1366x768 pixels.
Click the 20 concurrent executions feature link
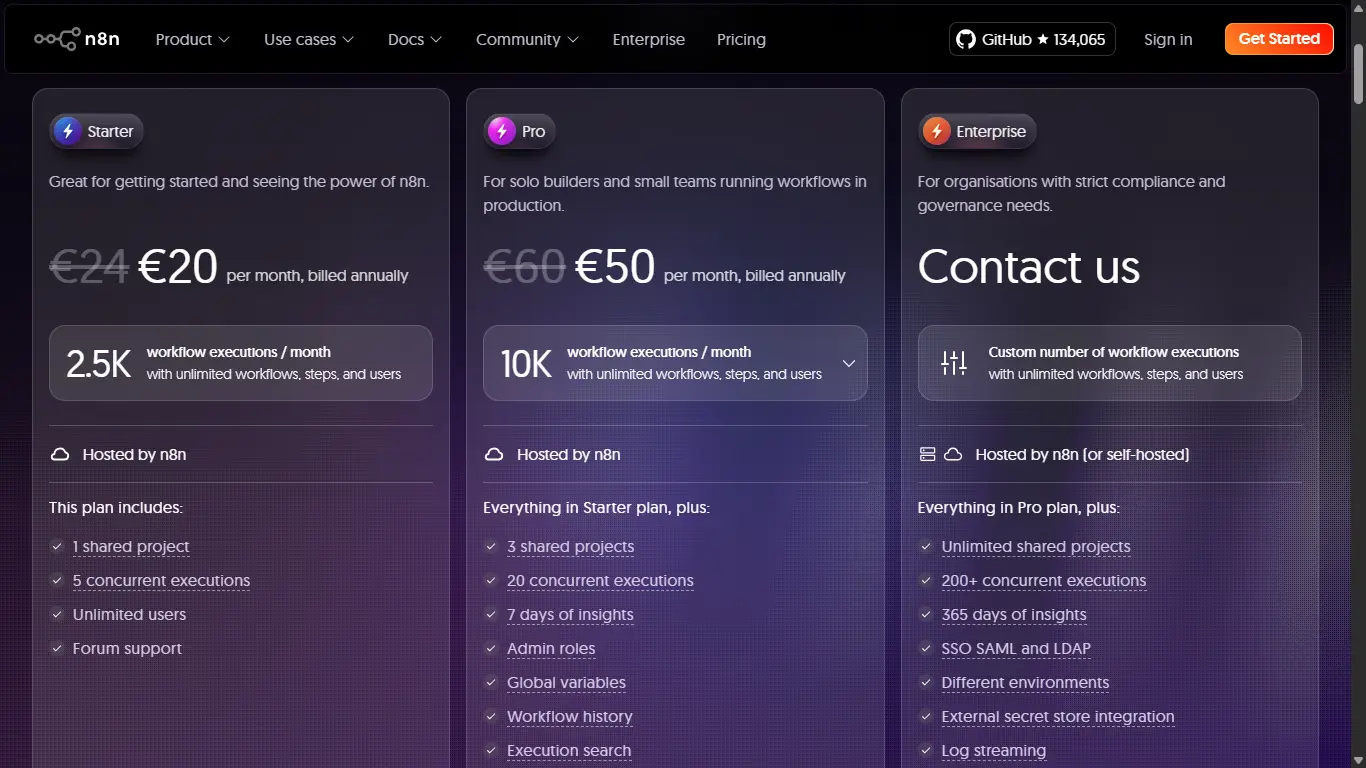pyautogui.click(x=600, y=581)
